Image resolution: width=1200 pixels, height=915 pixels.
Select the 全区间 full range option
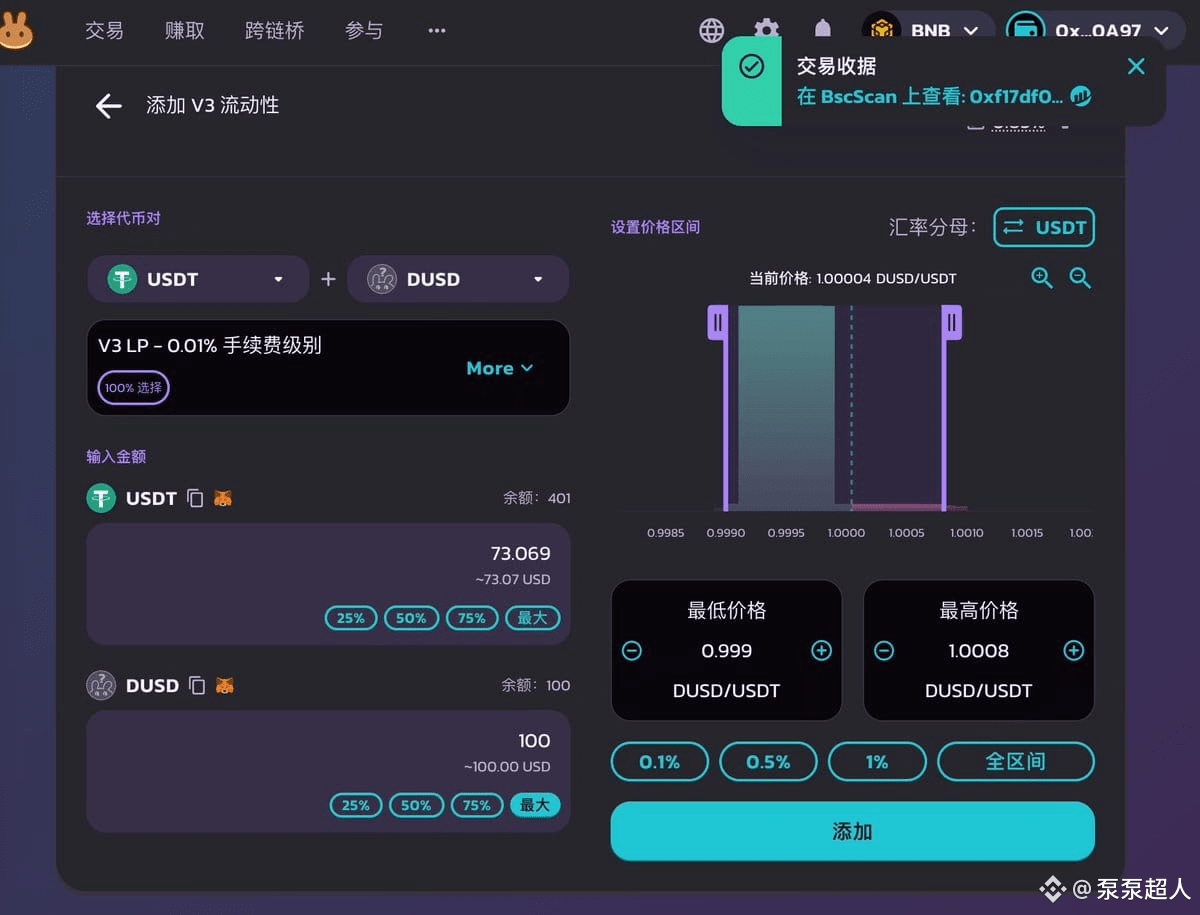pos(1016,761)
